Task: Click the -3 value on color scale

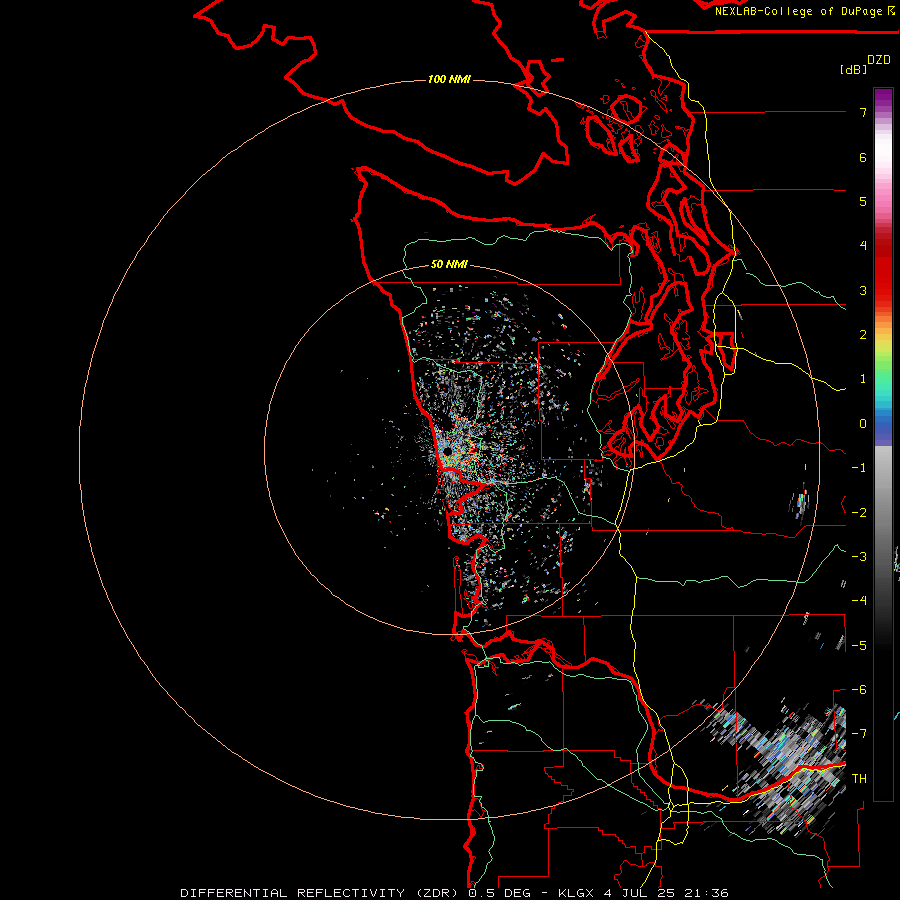Action: (x=859, y=557)
